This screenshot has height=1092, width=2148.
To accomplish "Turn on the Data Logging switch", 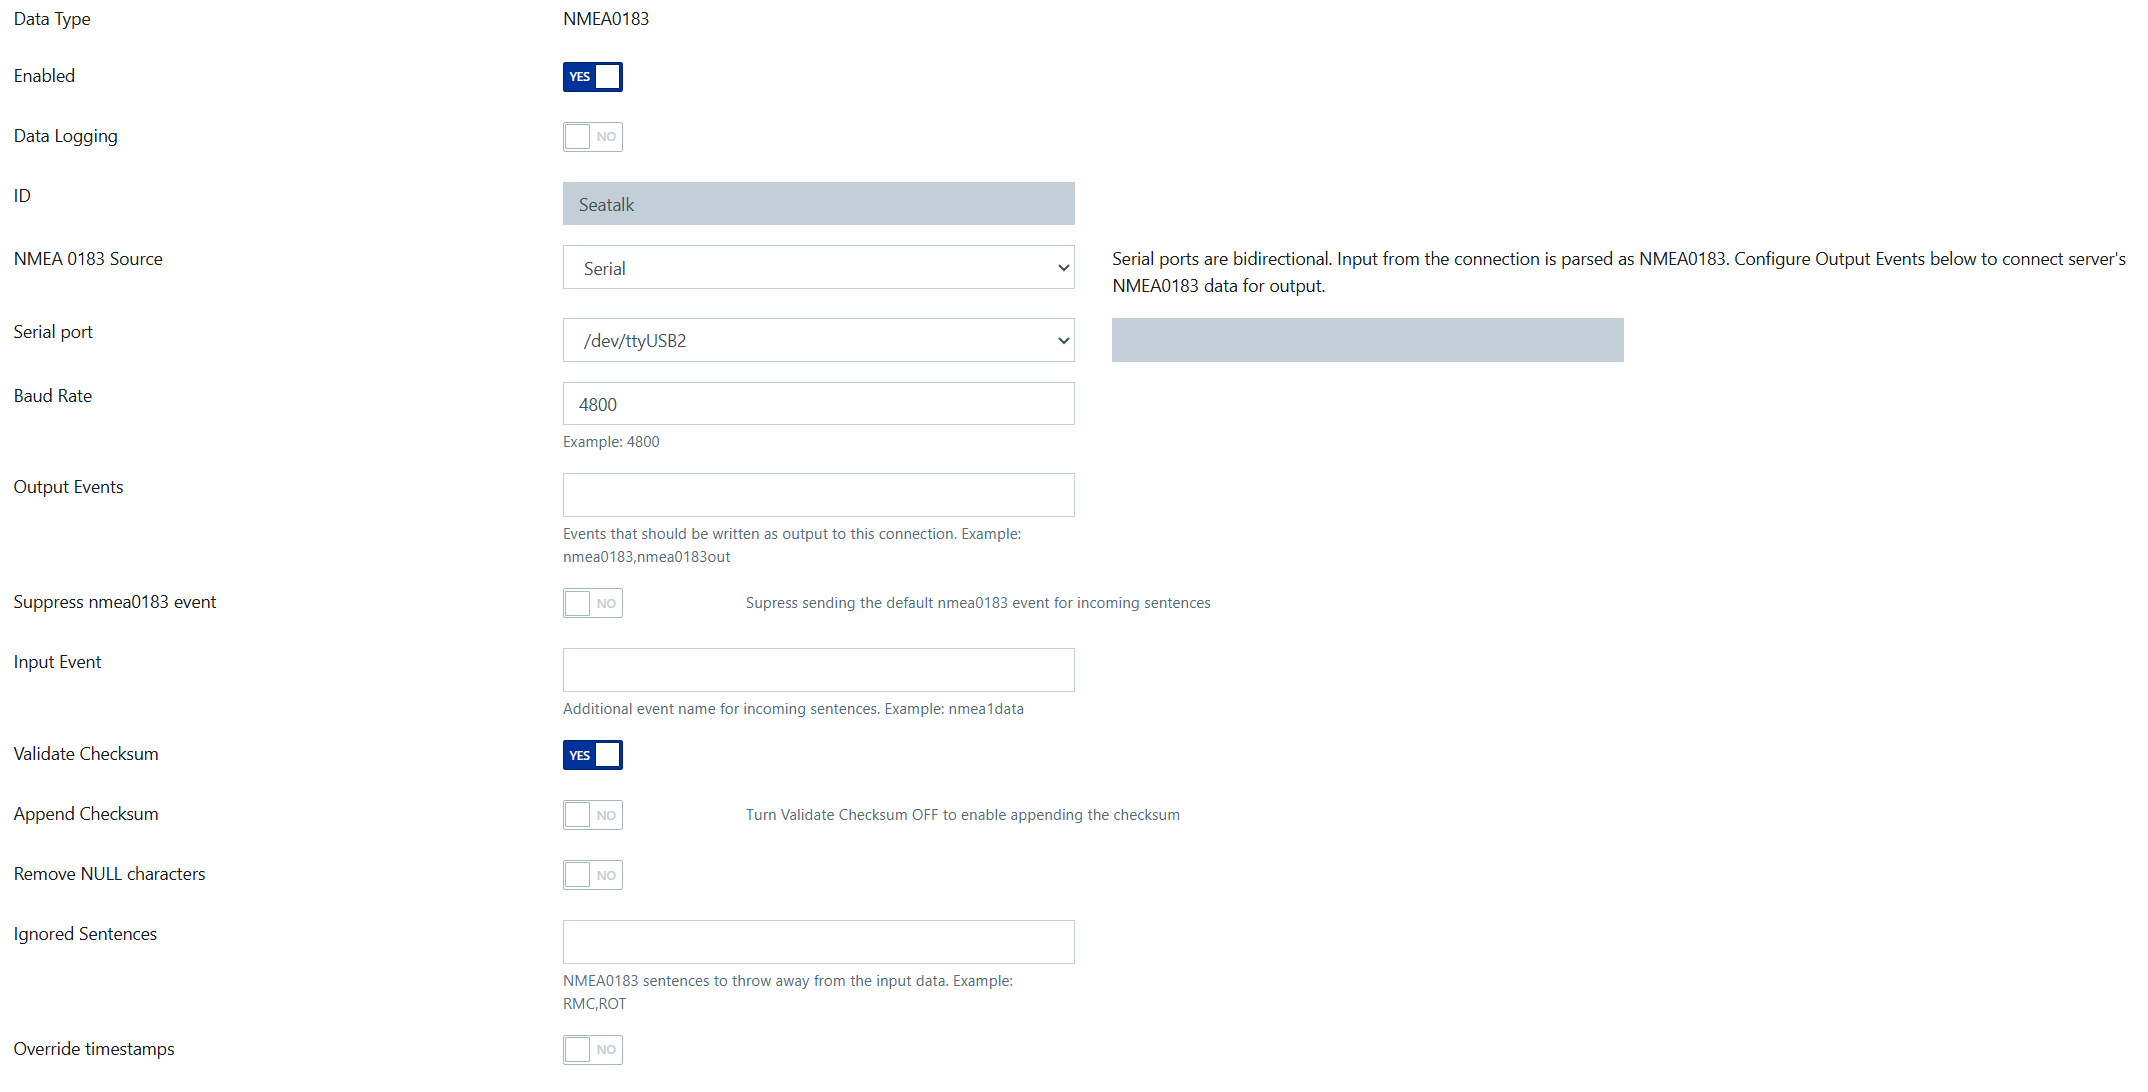I will point(592,137).
